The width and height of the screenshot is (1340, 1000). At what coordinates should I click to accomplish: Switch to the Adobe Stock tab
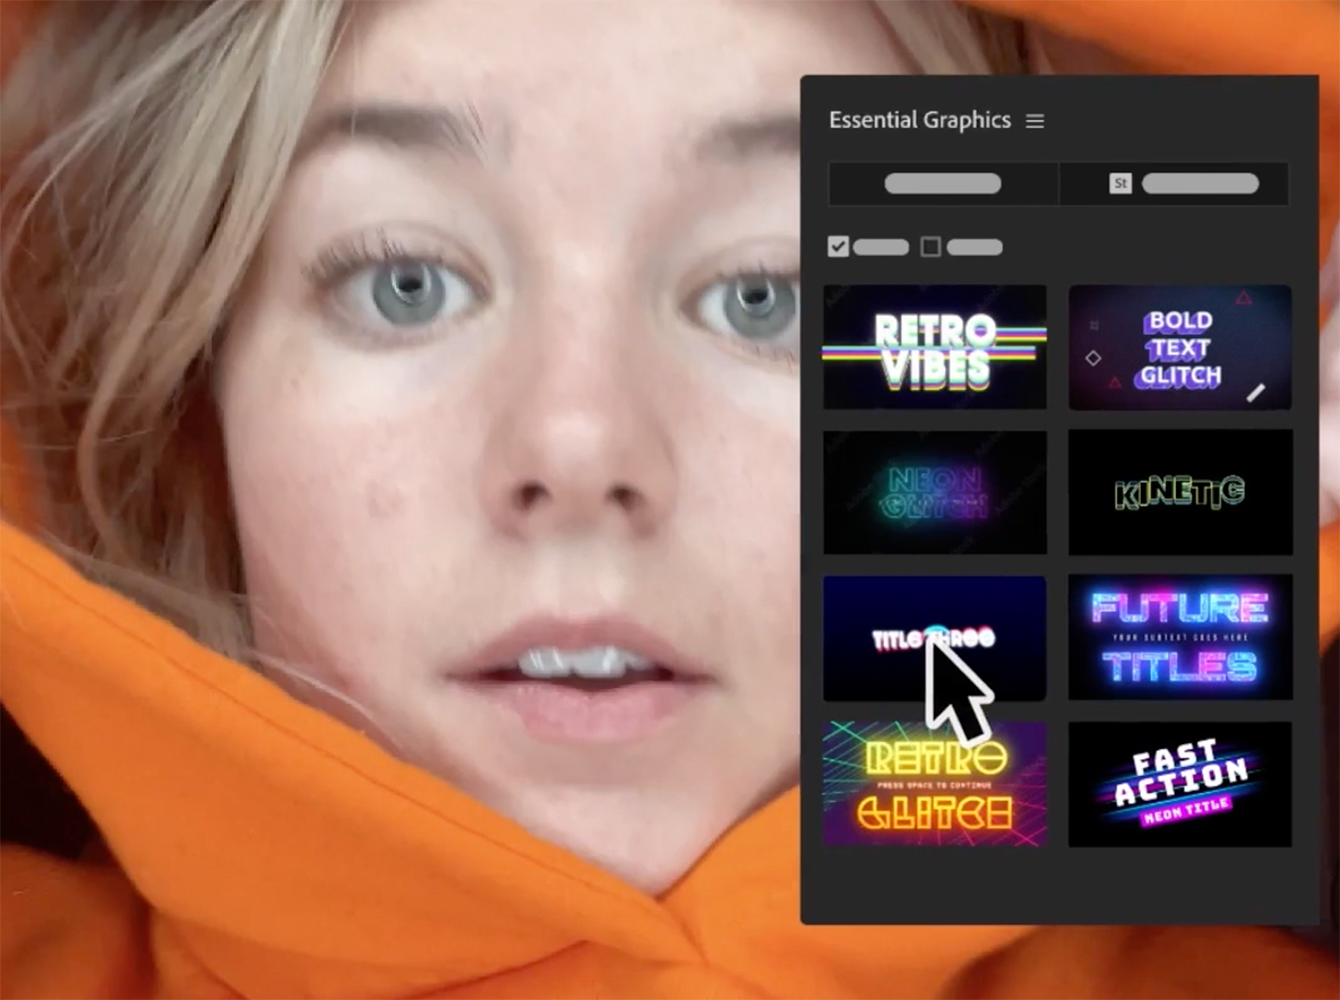click(x=1174, y=184)
